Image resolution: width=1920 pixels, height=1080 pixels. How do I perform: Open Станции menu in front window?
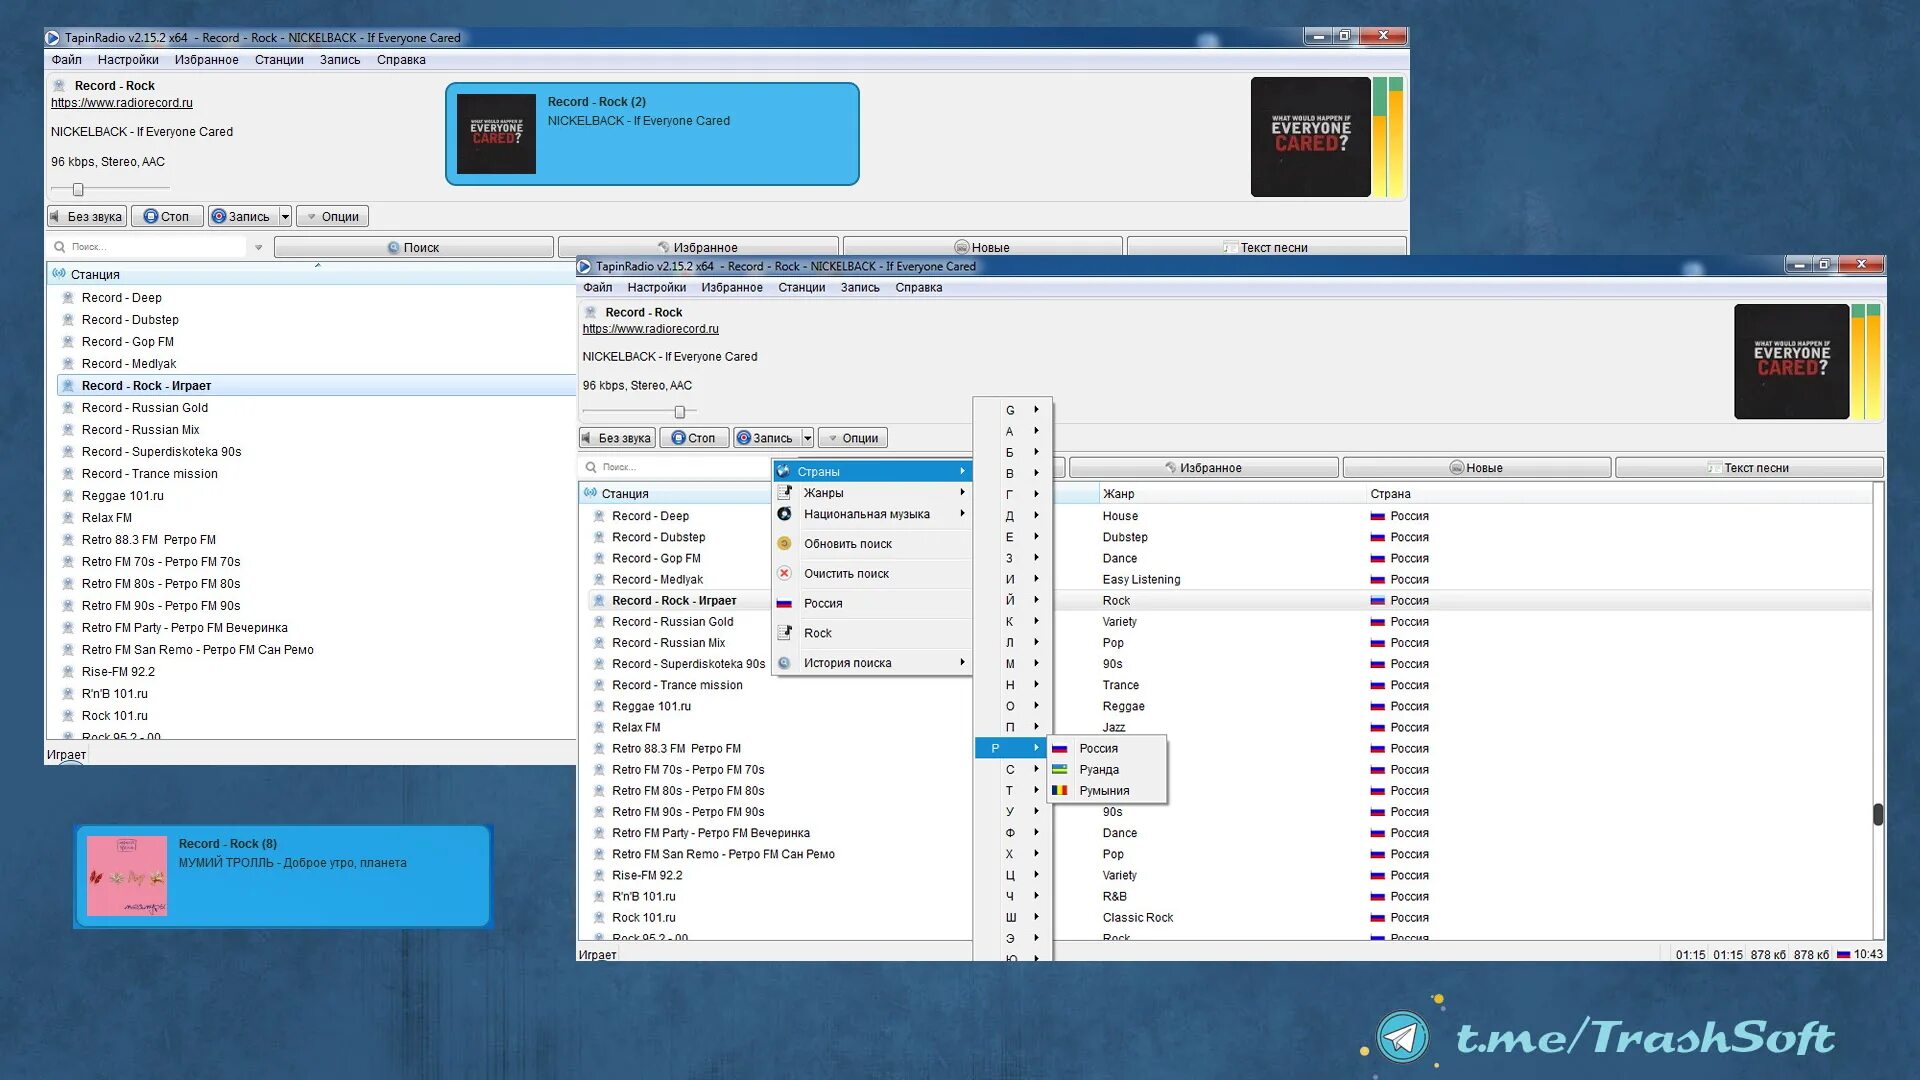pos(802,288)
